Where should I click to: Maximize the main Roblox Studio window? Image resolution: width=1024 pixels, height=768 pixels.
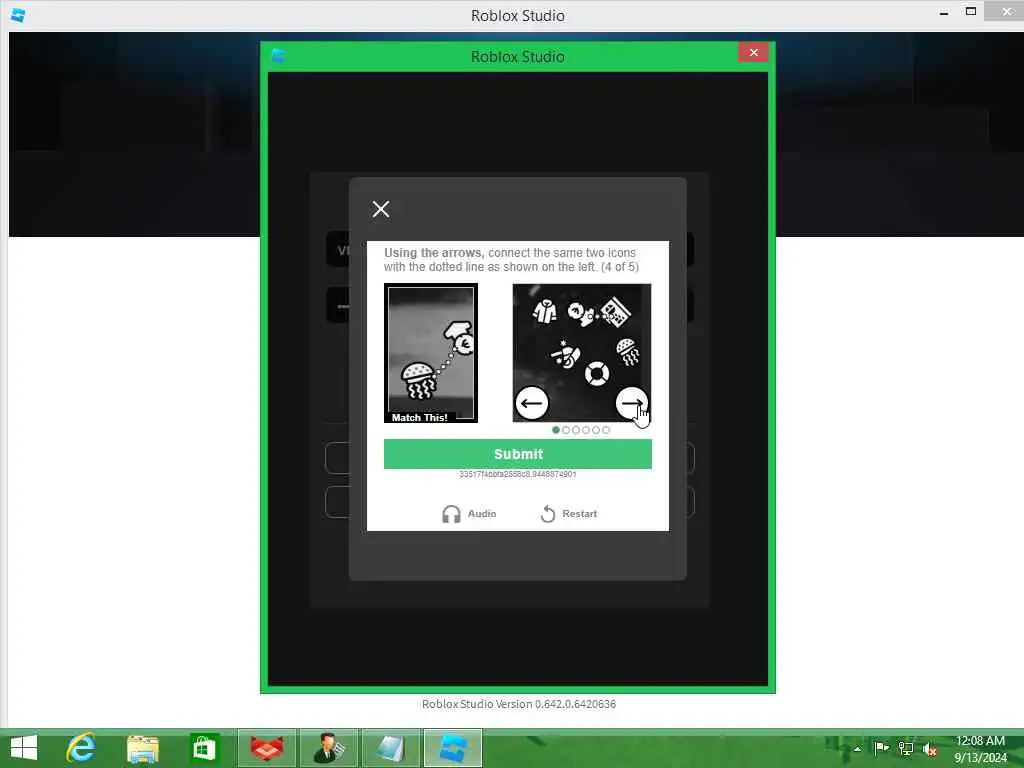(971, 12)
